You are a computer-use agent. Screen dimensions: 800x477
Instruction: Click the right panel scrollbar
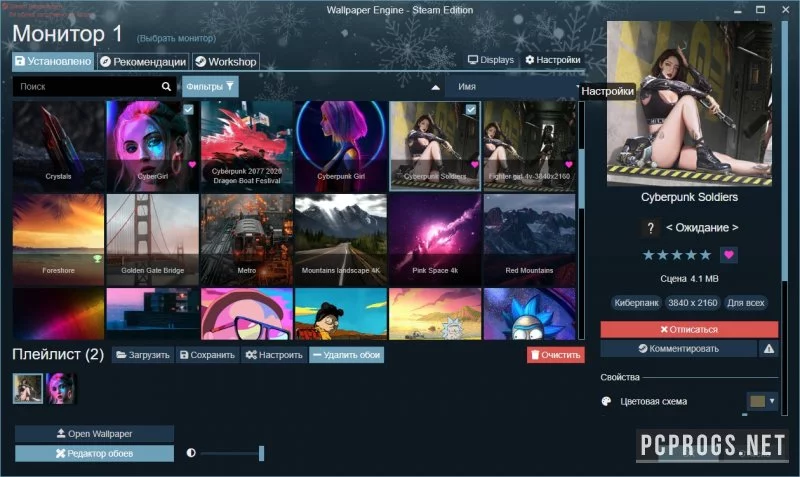click(784, 150)
